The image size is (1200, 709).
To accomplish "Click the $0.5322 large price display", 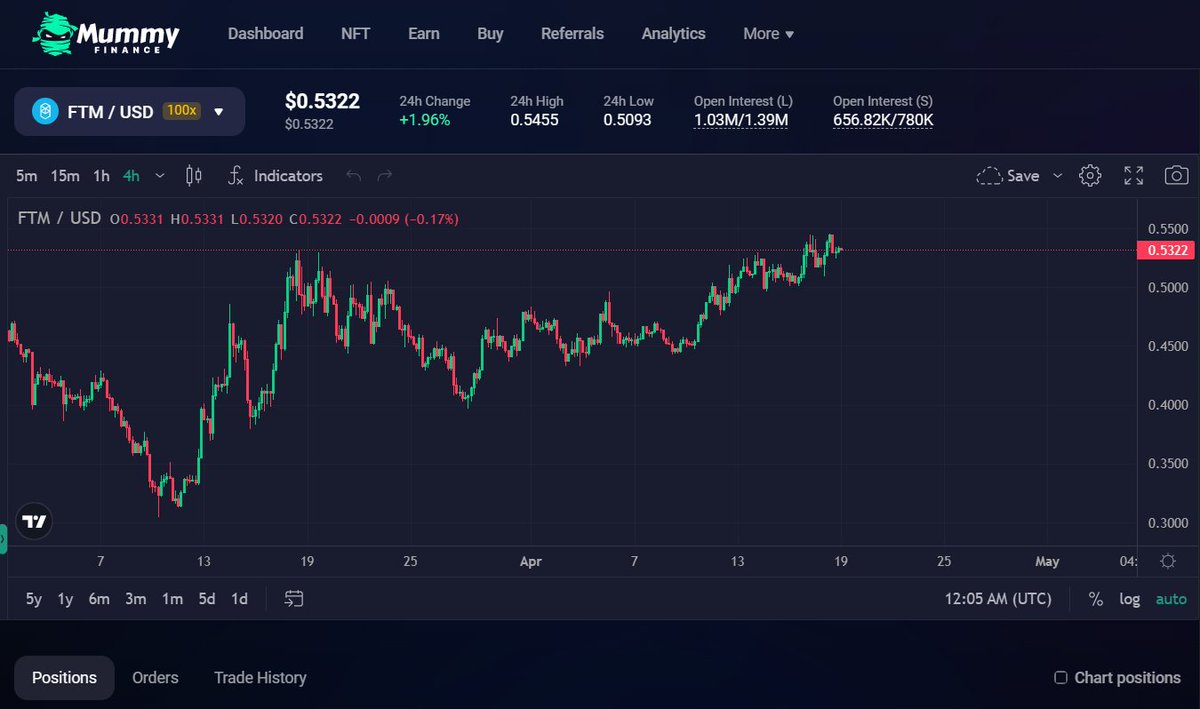I will click(322, 101).
